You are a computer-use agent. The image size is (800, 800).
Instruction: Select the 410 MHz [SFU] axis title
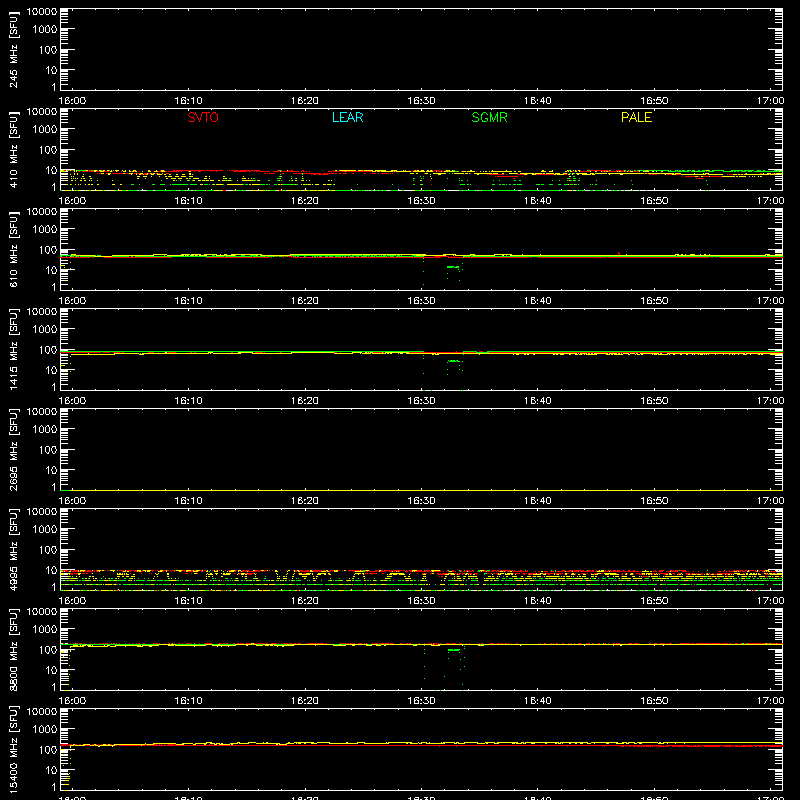[14, 149]
